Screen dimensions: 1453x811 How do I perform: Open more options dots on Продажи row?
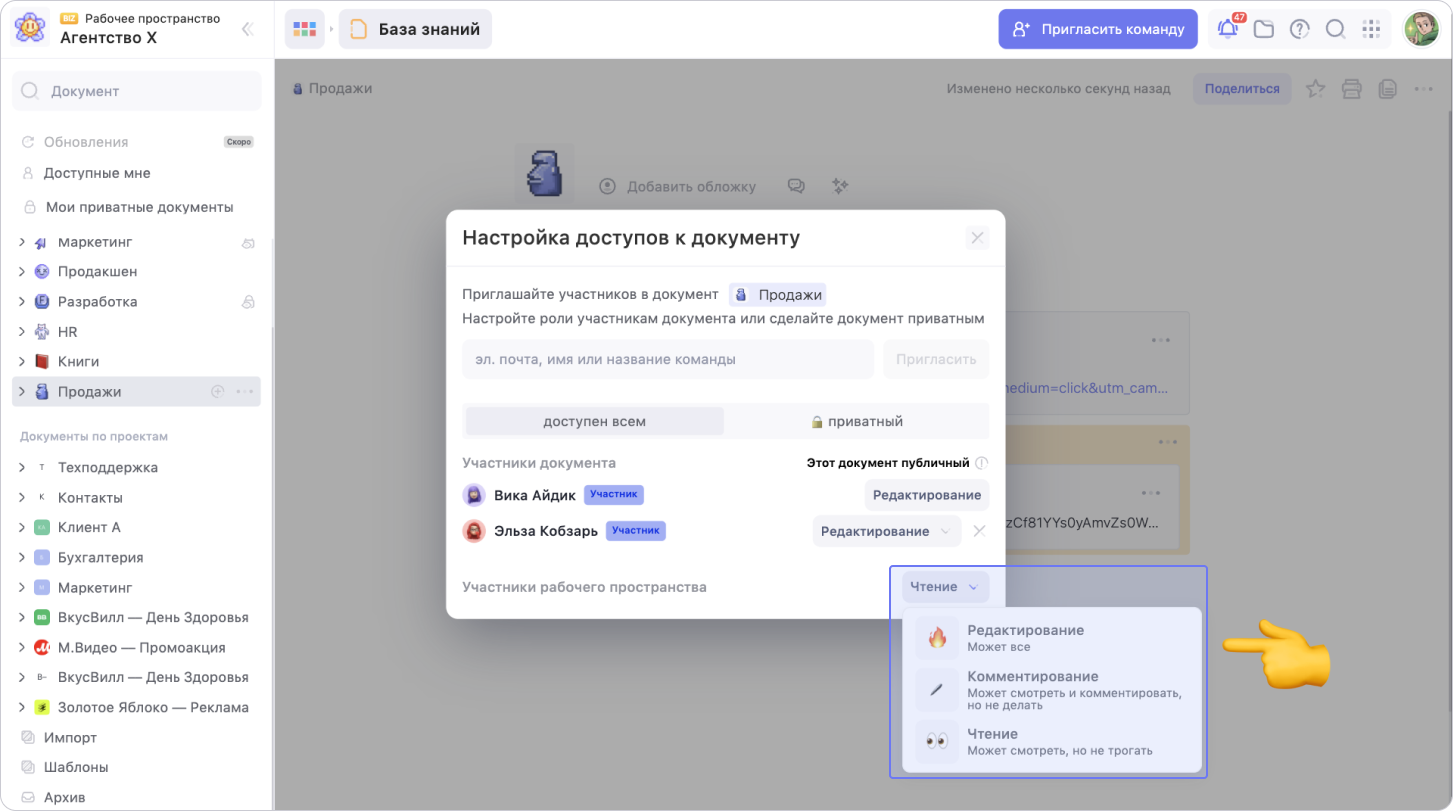click(x=245, y=392)
